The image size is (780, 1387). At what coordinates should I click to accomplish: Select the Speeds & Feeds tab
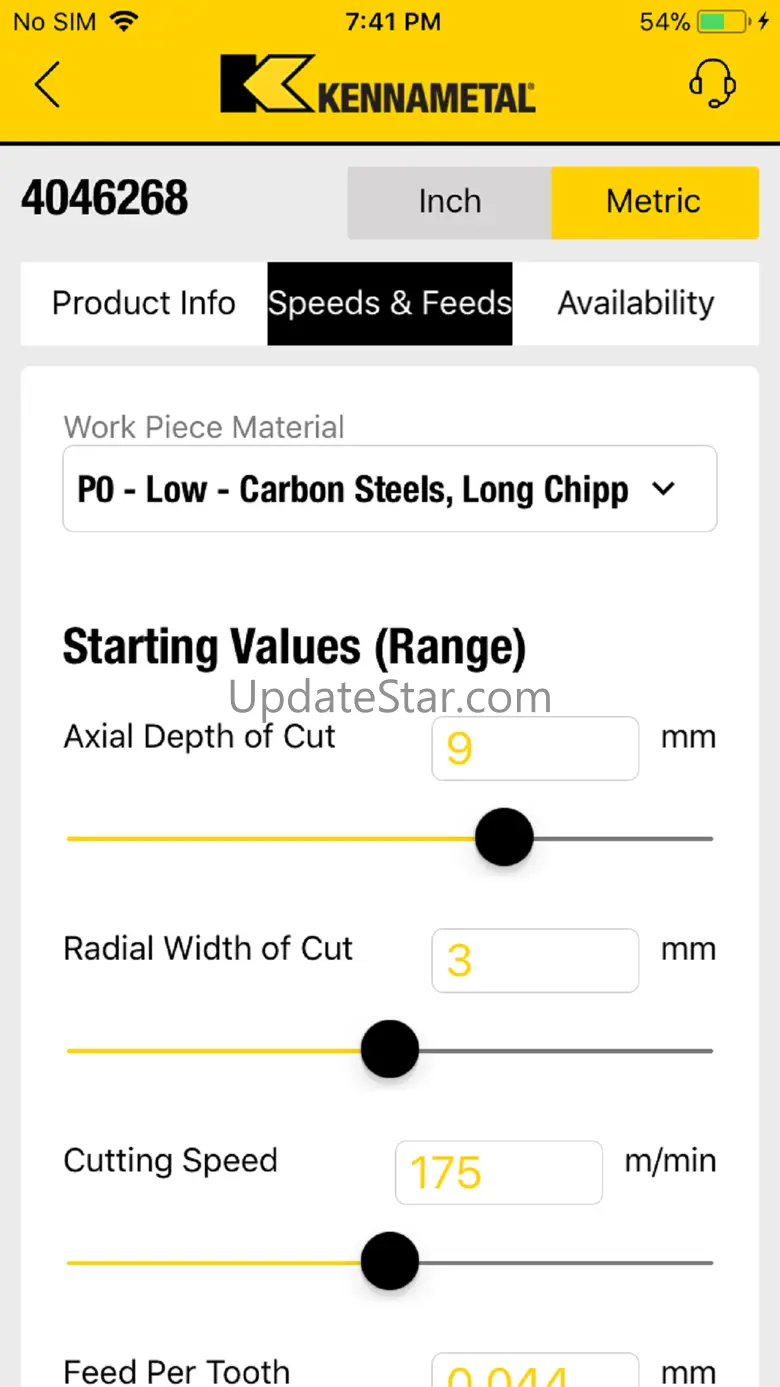[x=390, y=304]
